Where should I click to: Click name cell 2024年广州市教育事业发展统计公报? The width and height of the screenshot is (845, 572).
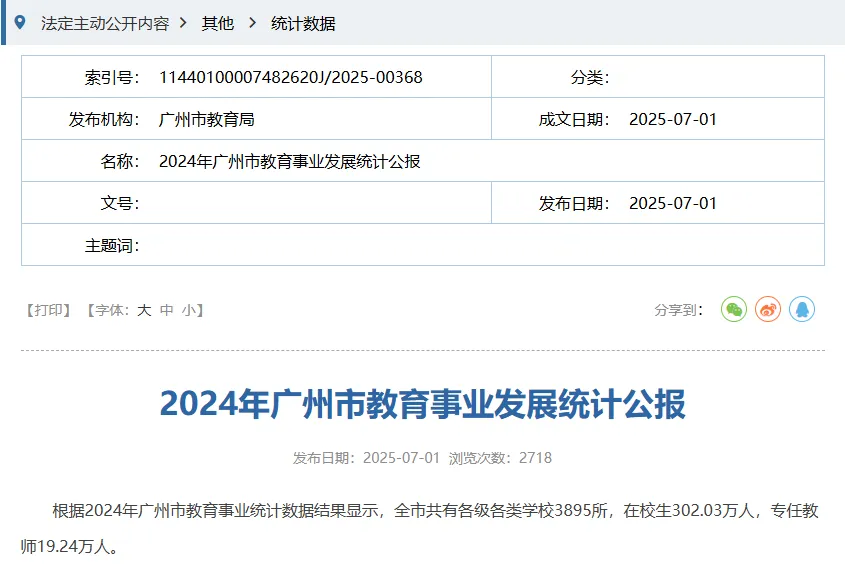289,161
